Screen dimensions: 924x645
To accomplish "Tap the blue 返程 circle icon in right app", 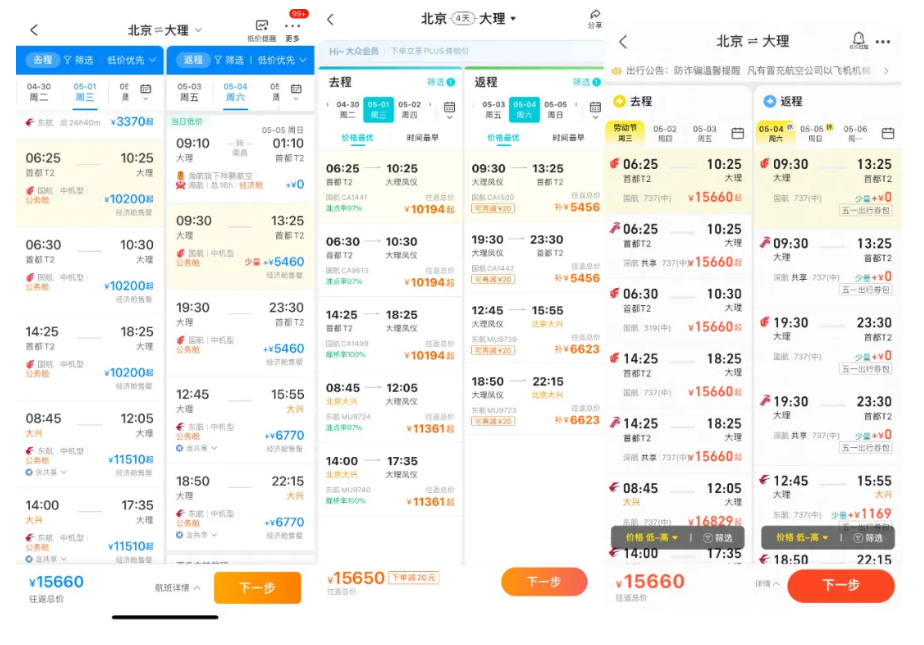I will pos(769,101).
